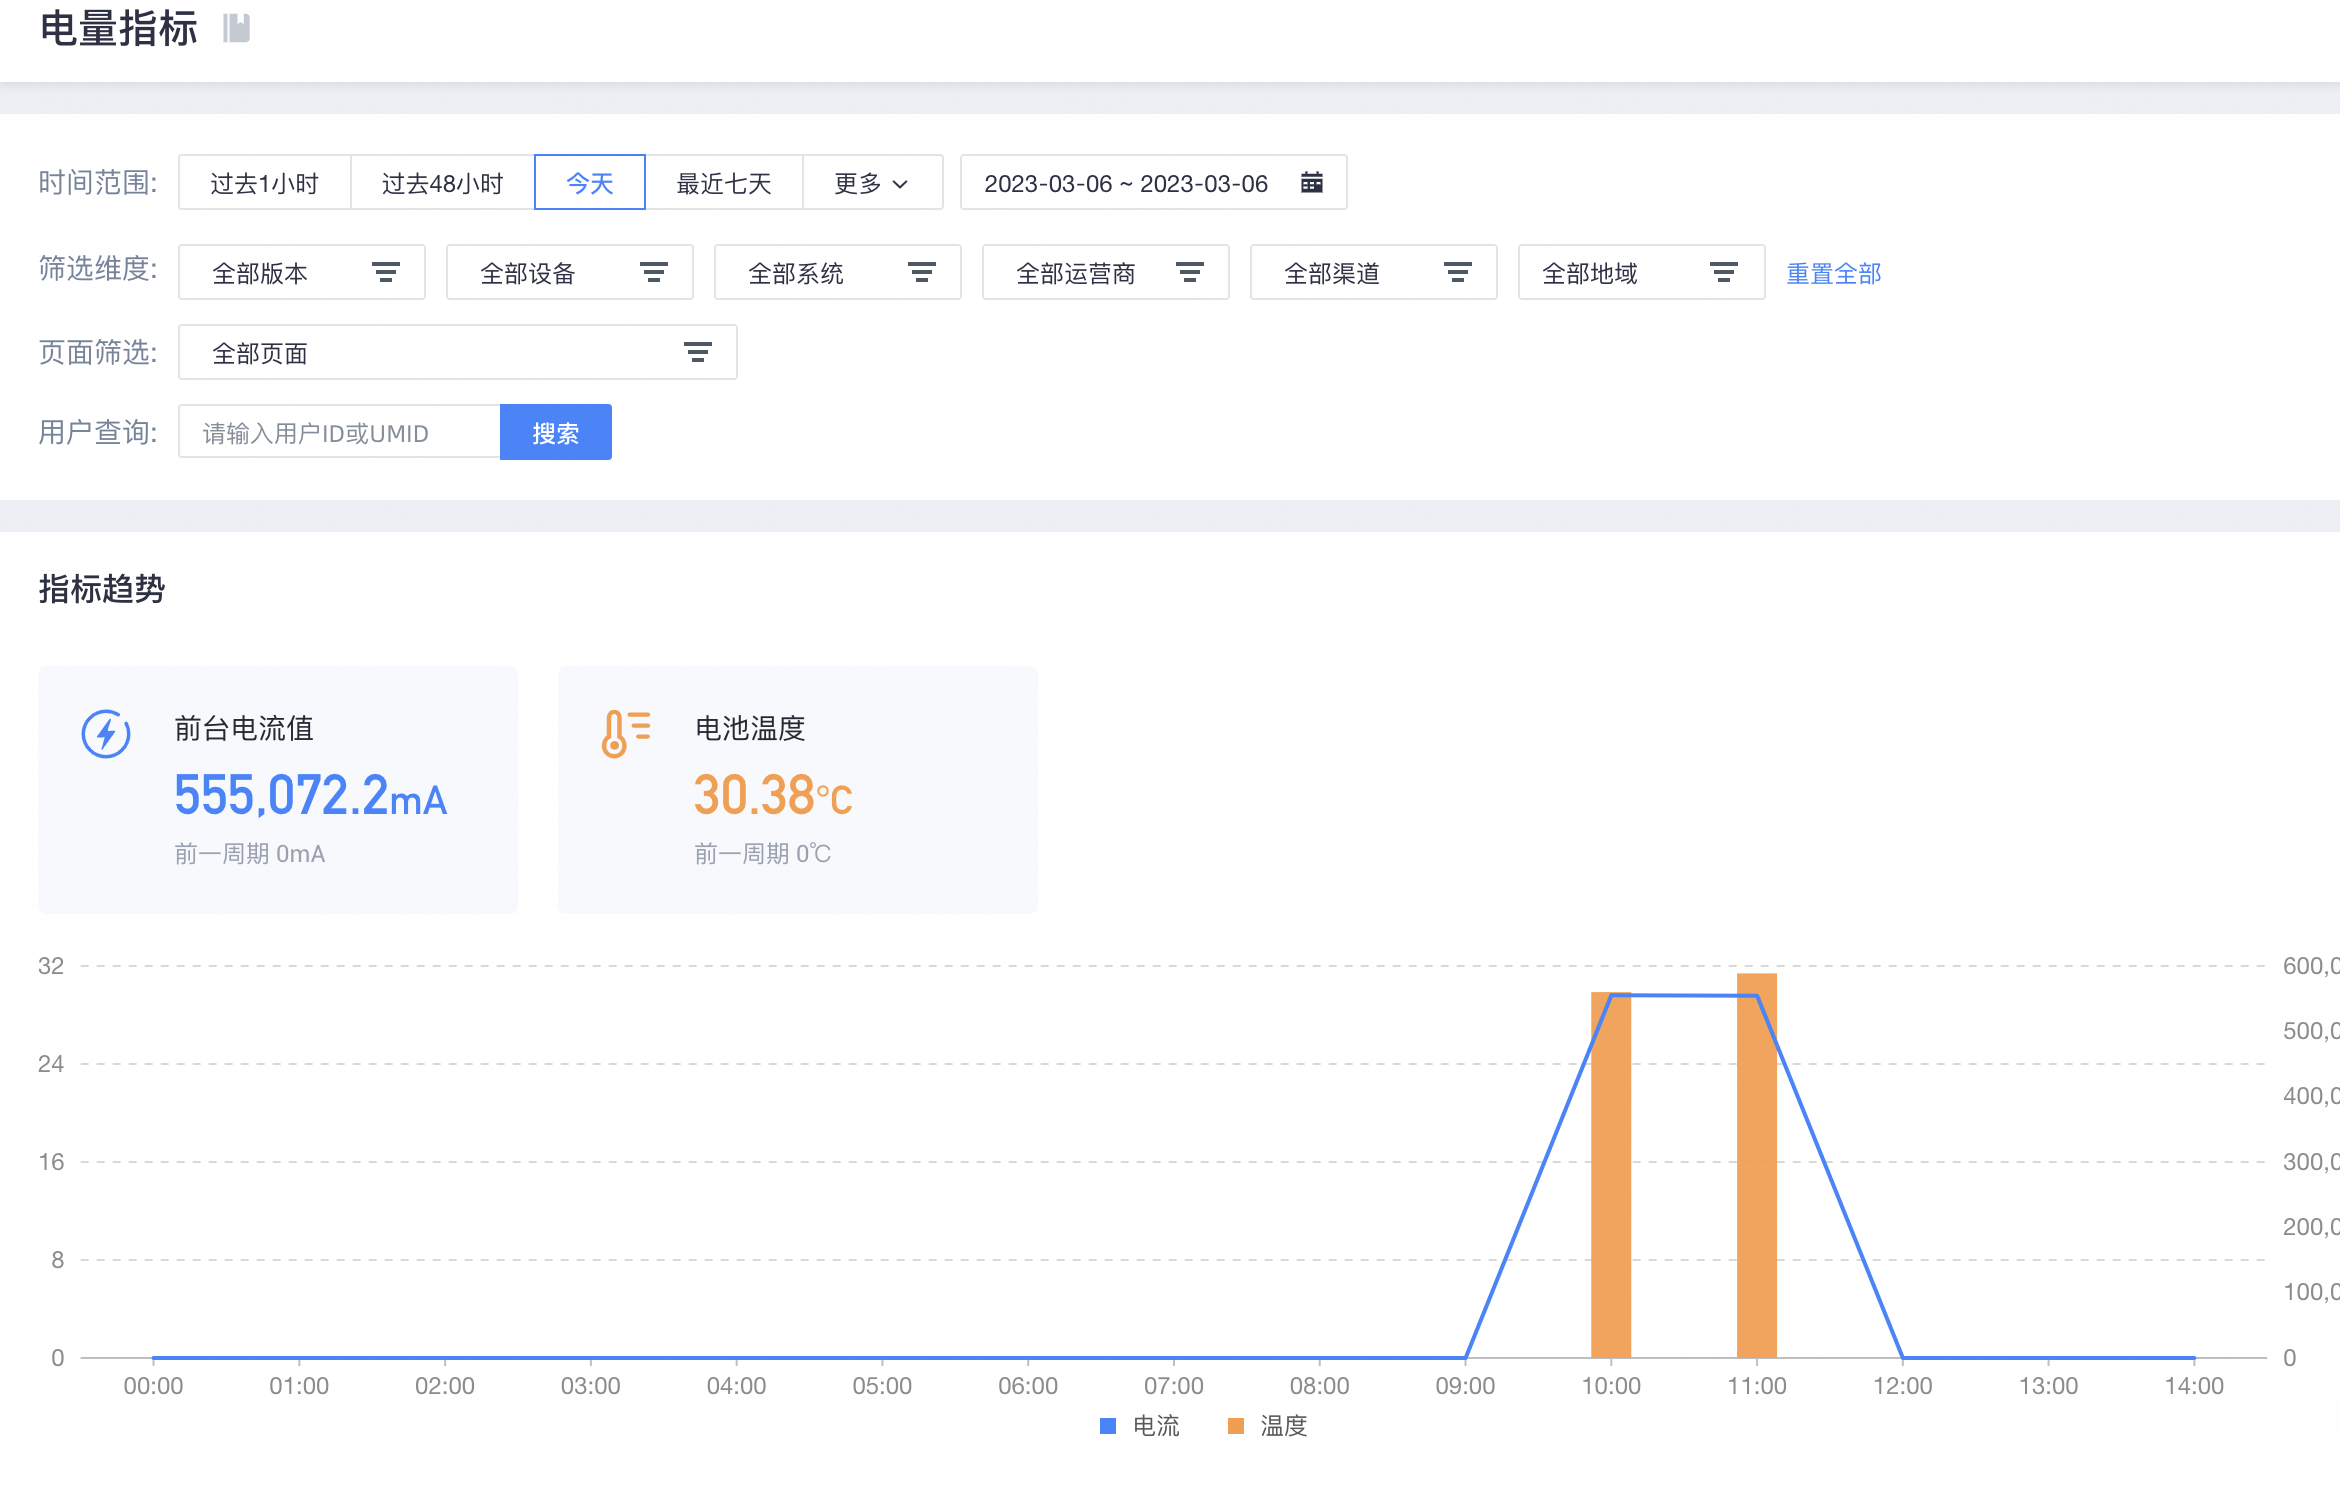
Task: Click the filter icon in 全部渠道
Action: coord(1458,272)
